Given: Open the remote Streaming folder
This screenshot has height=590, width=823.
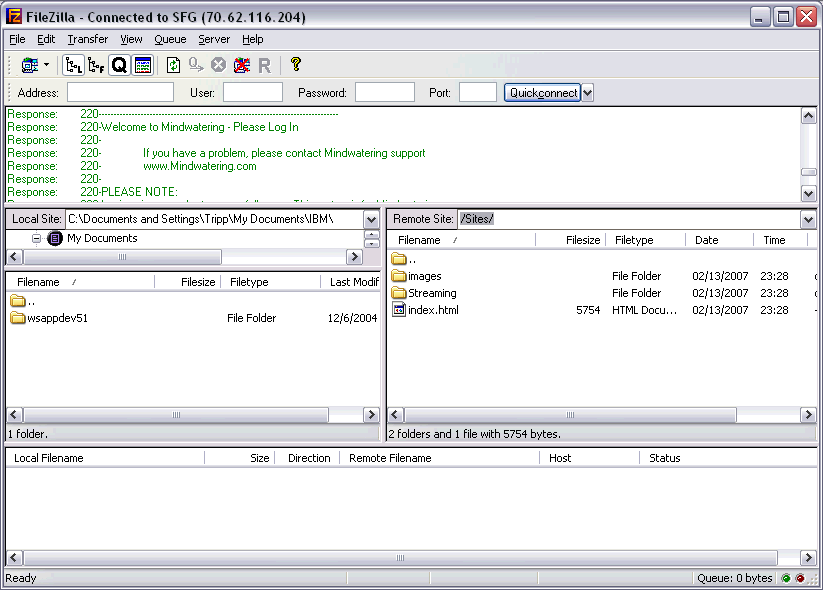Looking at the screenshot, I should click(x=432, y=293).
